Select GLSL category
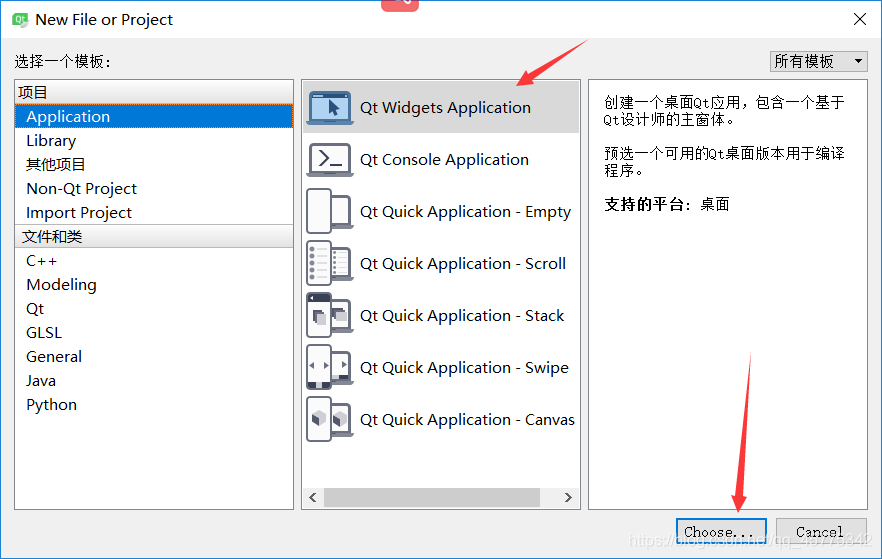The image size is (882, 559). (x=154, y=332)
